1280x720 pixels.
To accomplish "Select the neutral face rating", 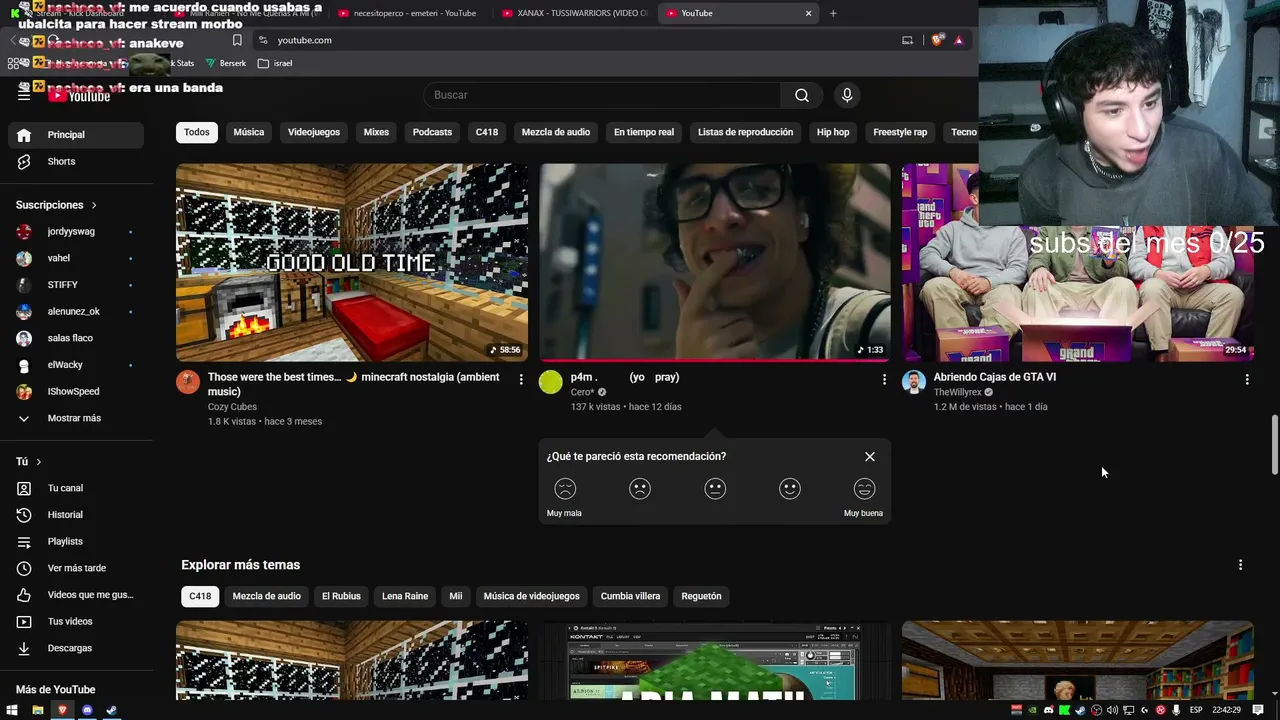I will (x=715, y=489).
